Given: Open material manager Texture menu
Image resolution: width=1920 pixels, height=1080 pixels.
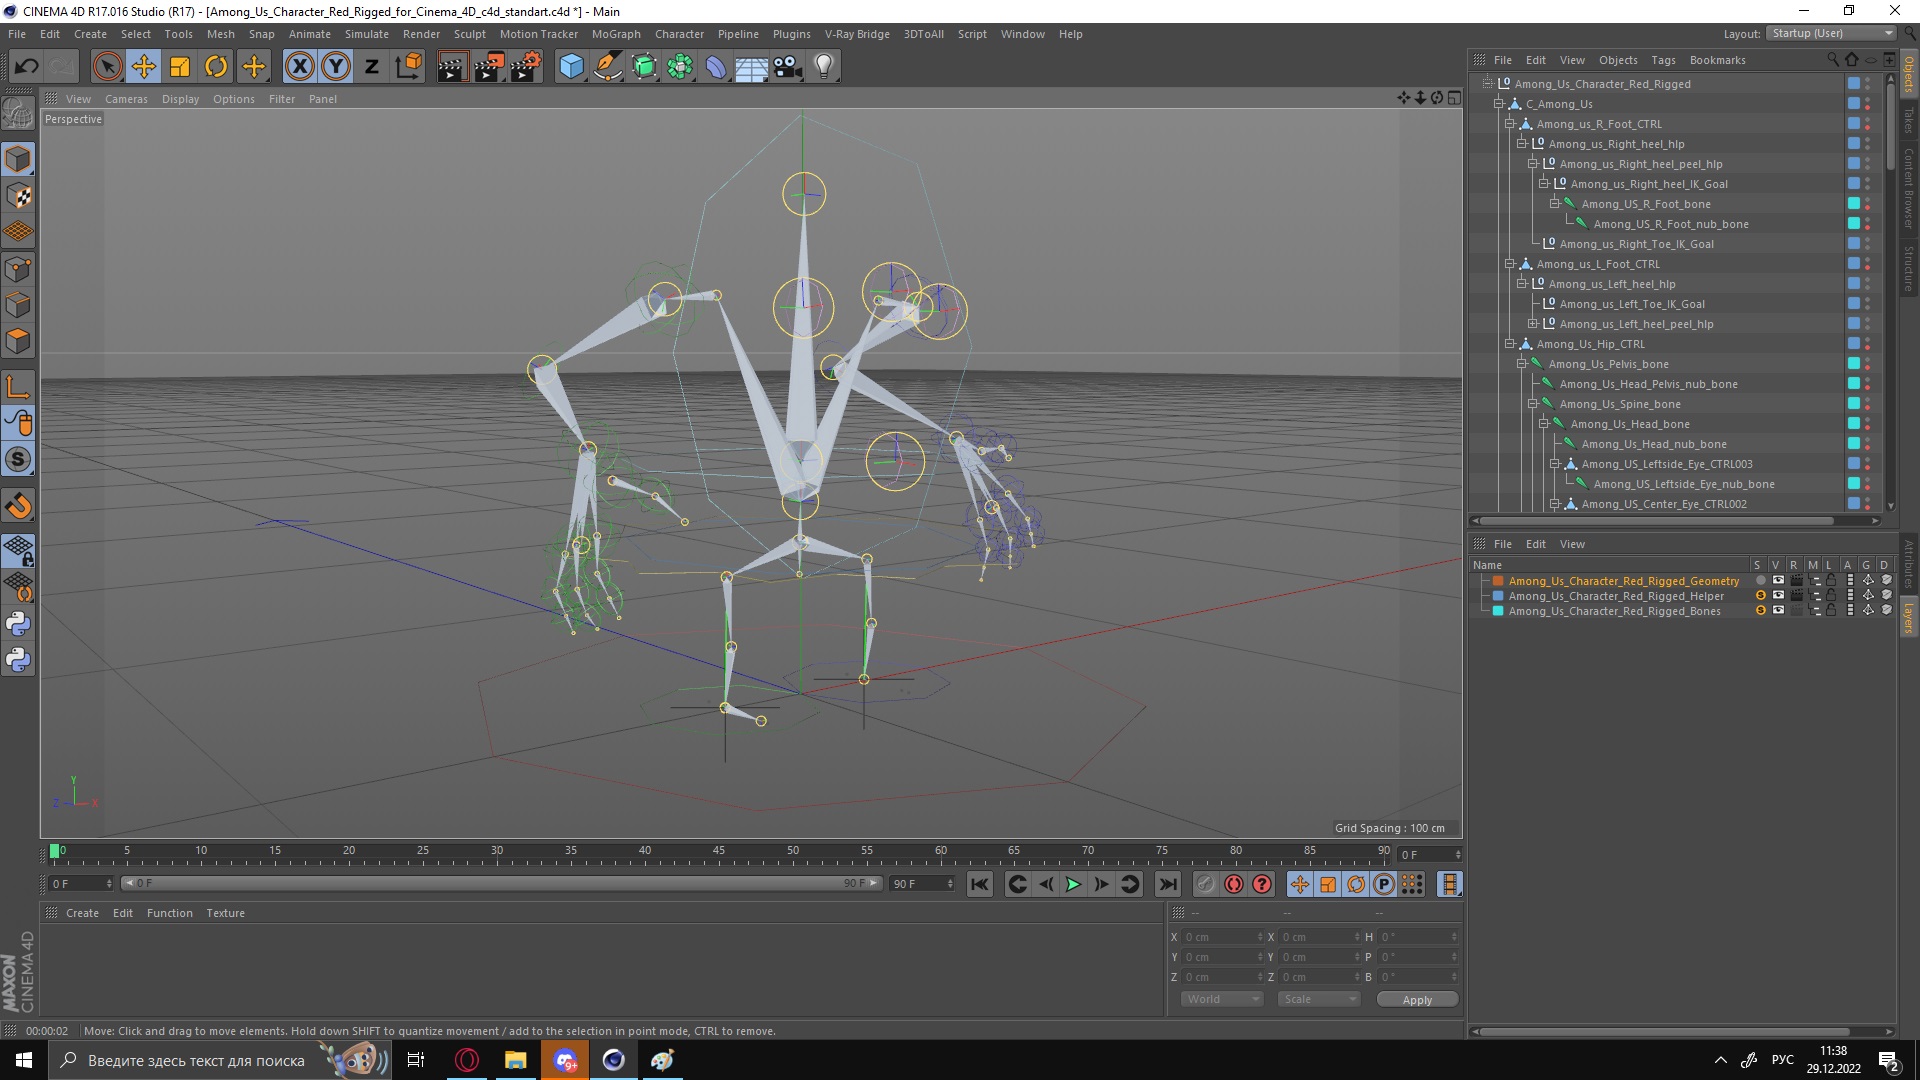Looking at the screenshot, I should (x=225, y=913).
